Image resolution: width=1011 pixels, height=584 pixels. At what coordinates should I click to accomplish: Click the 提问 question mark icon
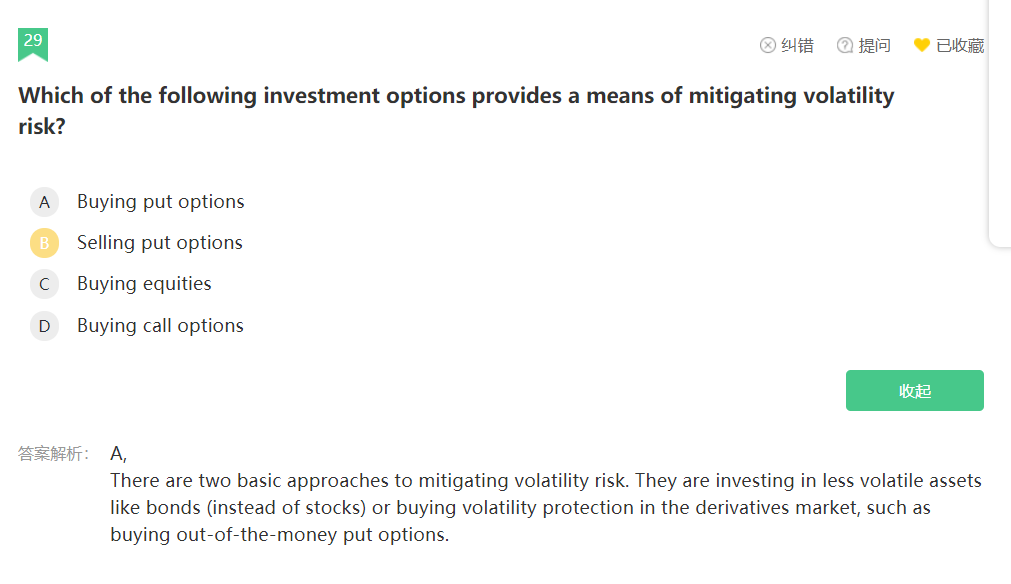click(x=845, y=45)
